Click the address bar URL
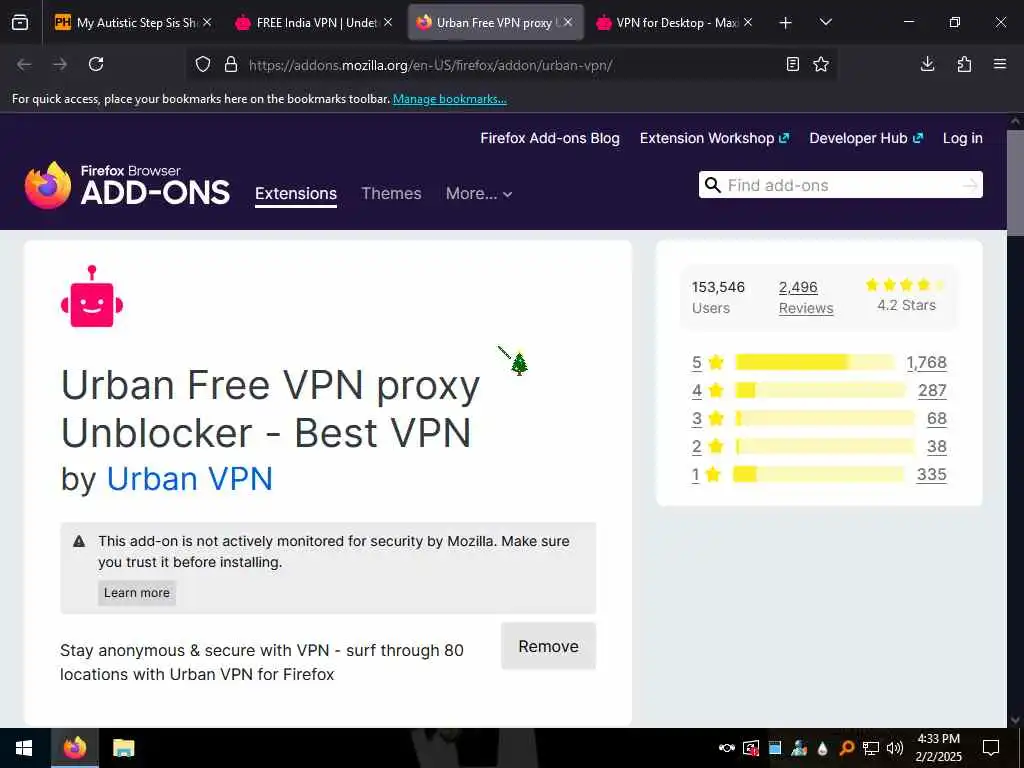This screenshot has height=768, width=1024. click(430, 65)
